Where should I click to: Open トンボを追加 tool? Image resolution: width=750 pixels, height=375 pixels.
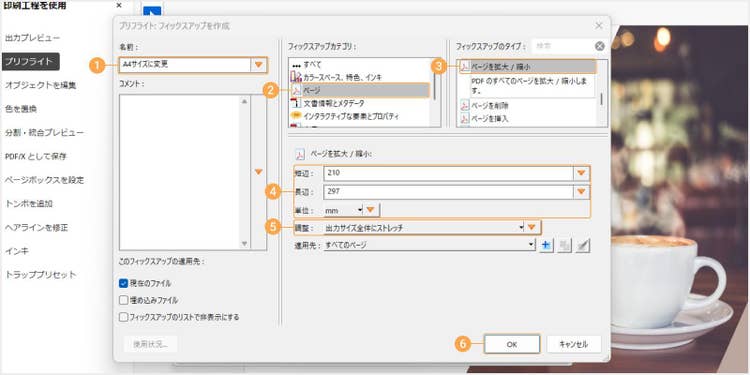(x=29, y=204)
